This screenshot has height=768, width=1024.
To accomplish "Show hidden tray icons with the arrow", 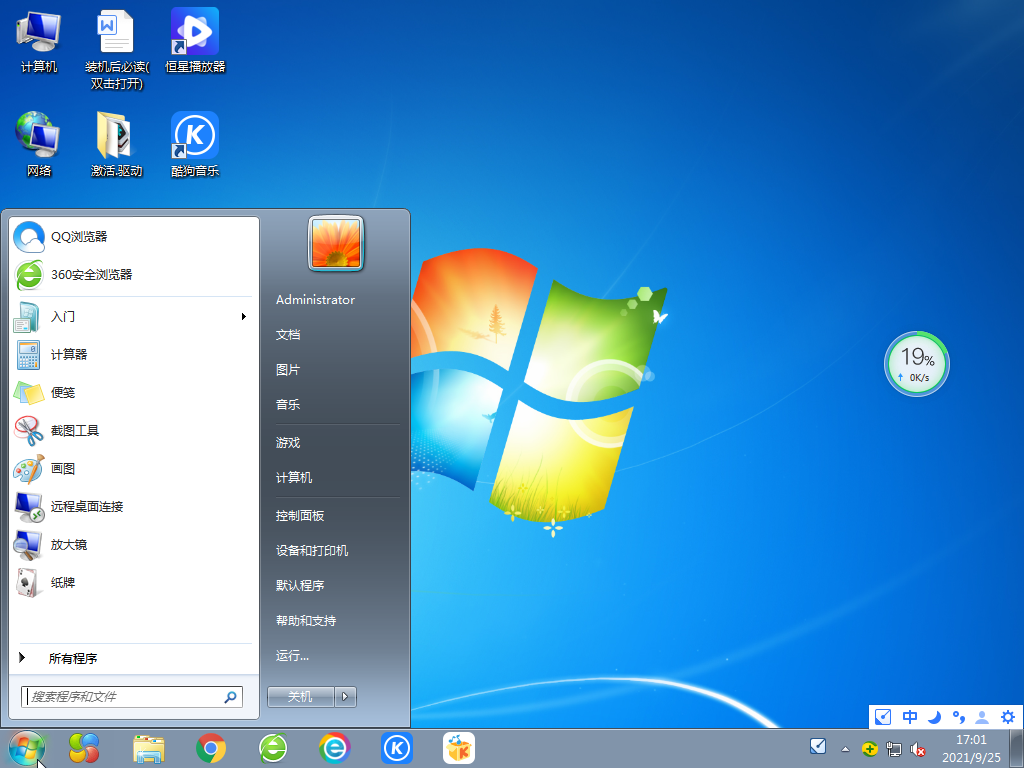I will (845, 747).
